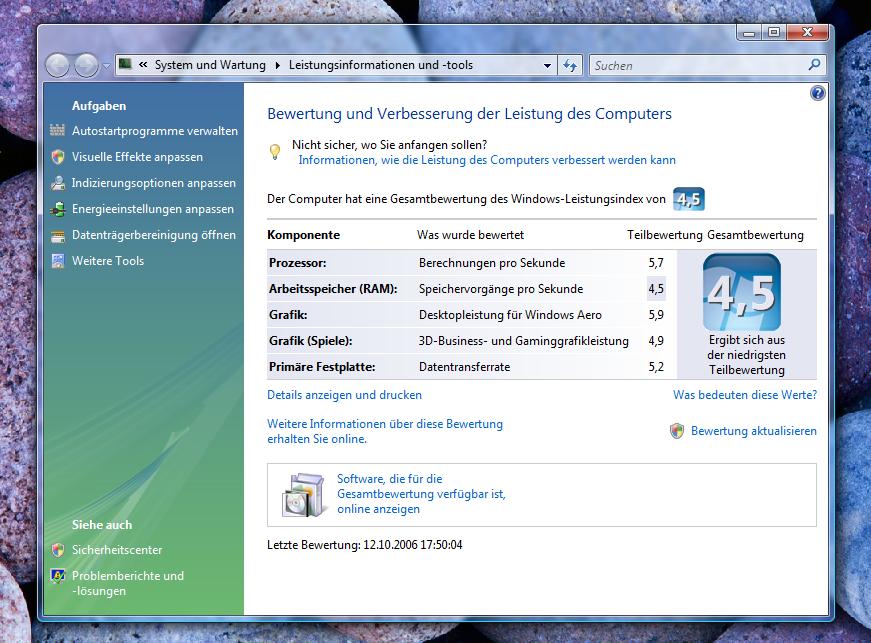Launch Datenträgerbereinigung öffnen
Screen dimensions: 871x643
tap(154, 235)
